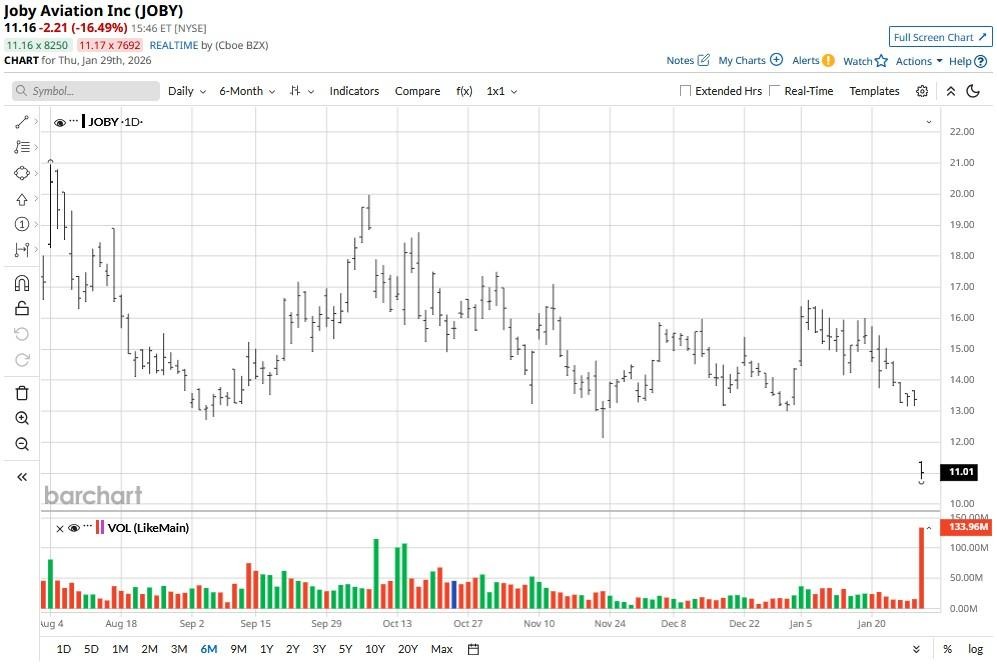Click the 133.96M volume axis label

tap(968, 527)
